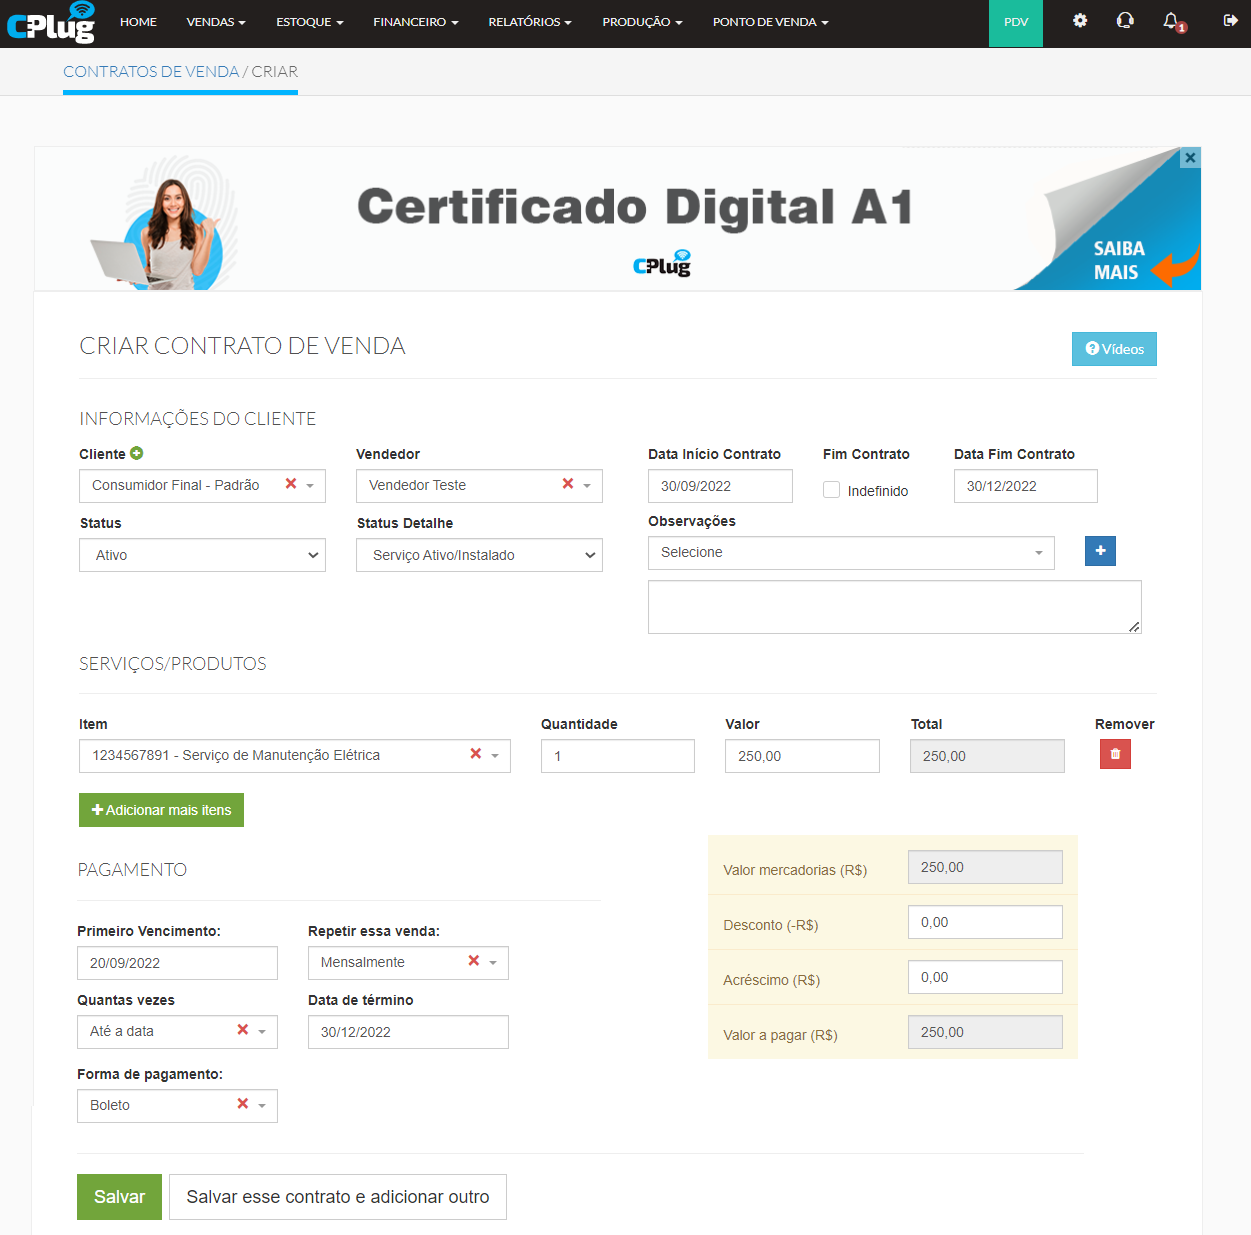The width and height of the screenshot is (1251, 1235).
Task: Open RELATÓRIOS menu
Action: pos(530,22)
